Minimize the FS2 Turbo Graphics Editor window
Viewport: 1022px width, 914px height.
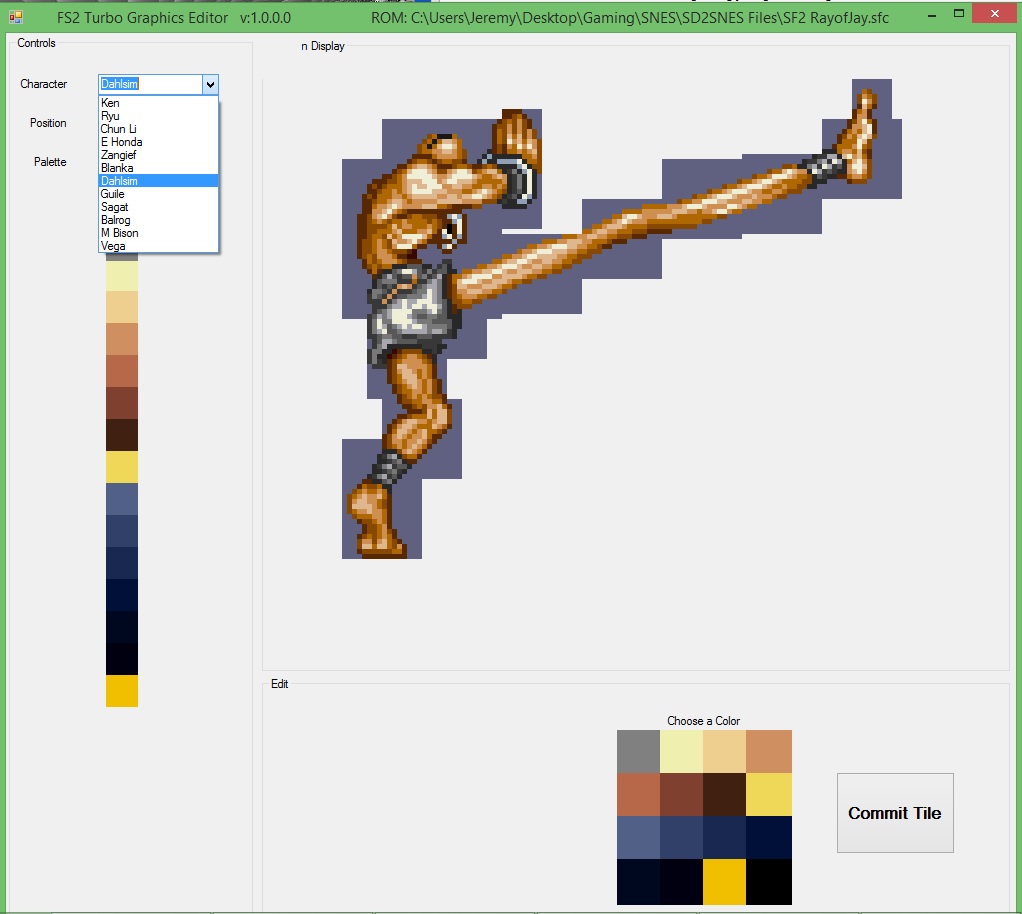[933, 14]
